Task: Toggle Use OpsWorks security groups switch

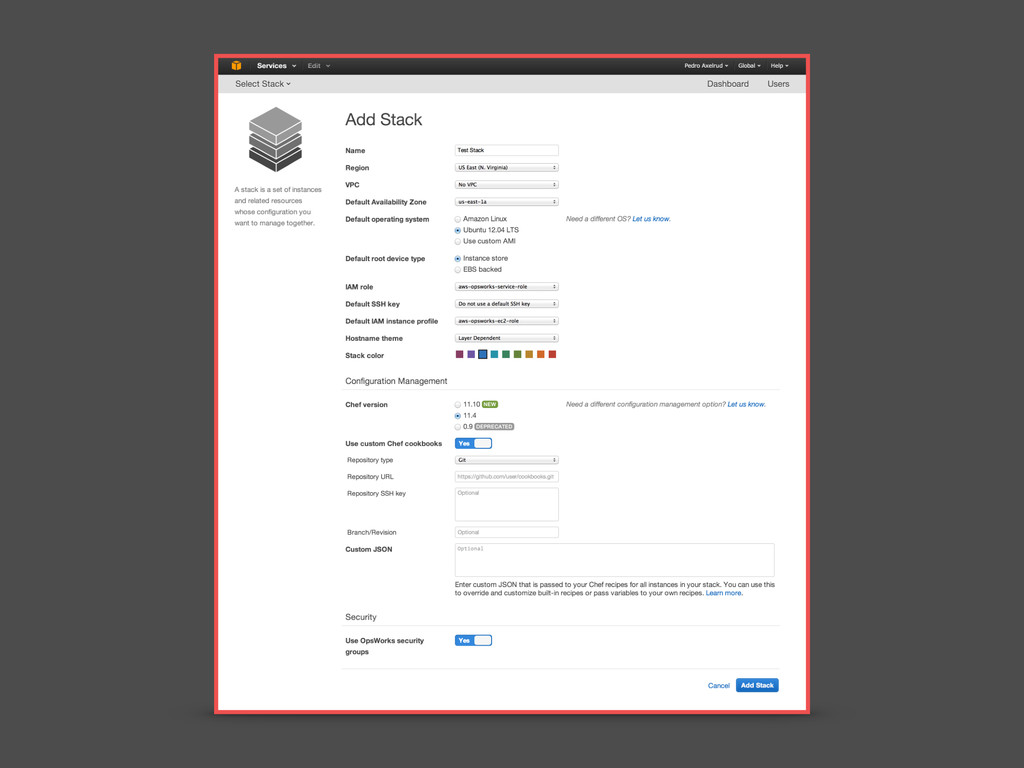Action: (473, 641)
